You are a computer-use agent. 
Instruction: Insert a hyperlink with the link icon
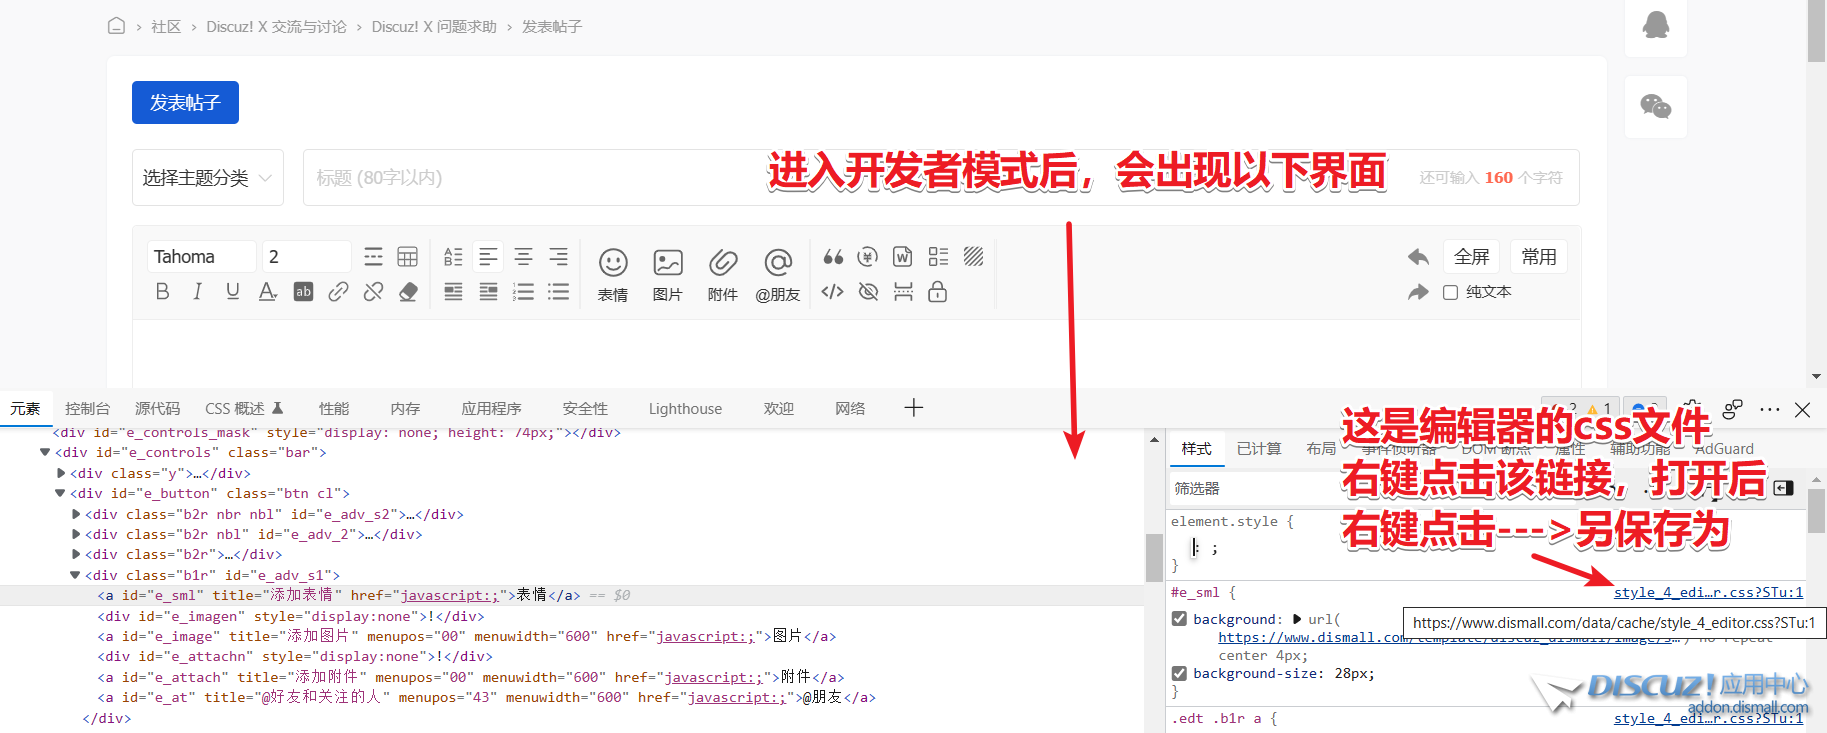[338, 292]
